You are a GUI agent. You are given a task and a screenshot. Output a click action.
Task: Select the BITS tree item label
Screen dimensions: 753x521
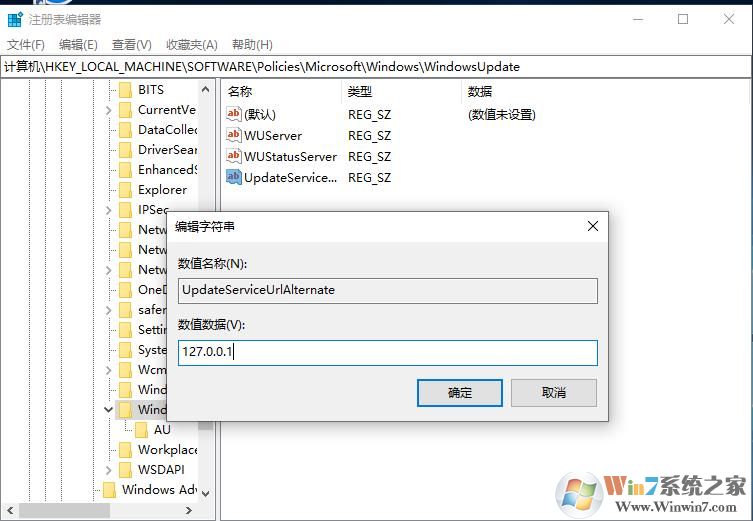151,90
